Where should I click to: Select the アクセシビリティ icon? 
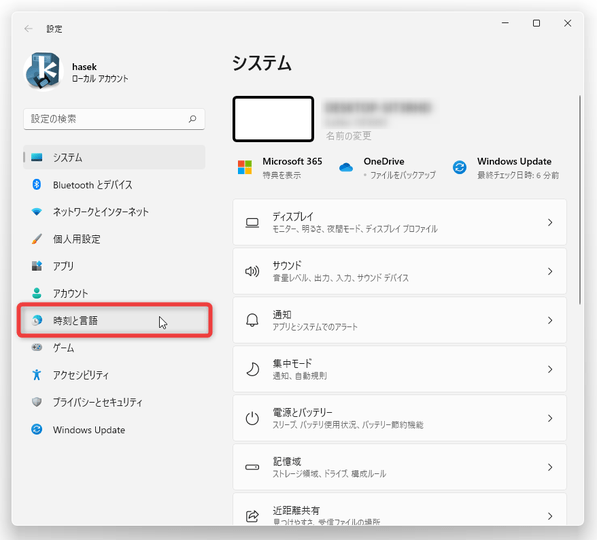coord(37,375)
